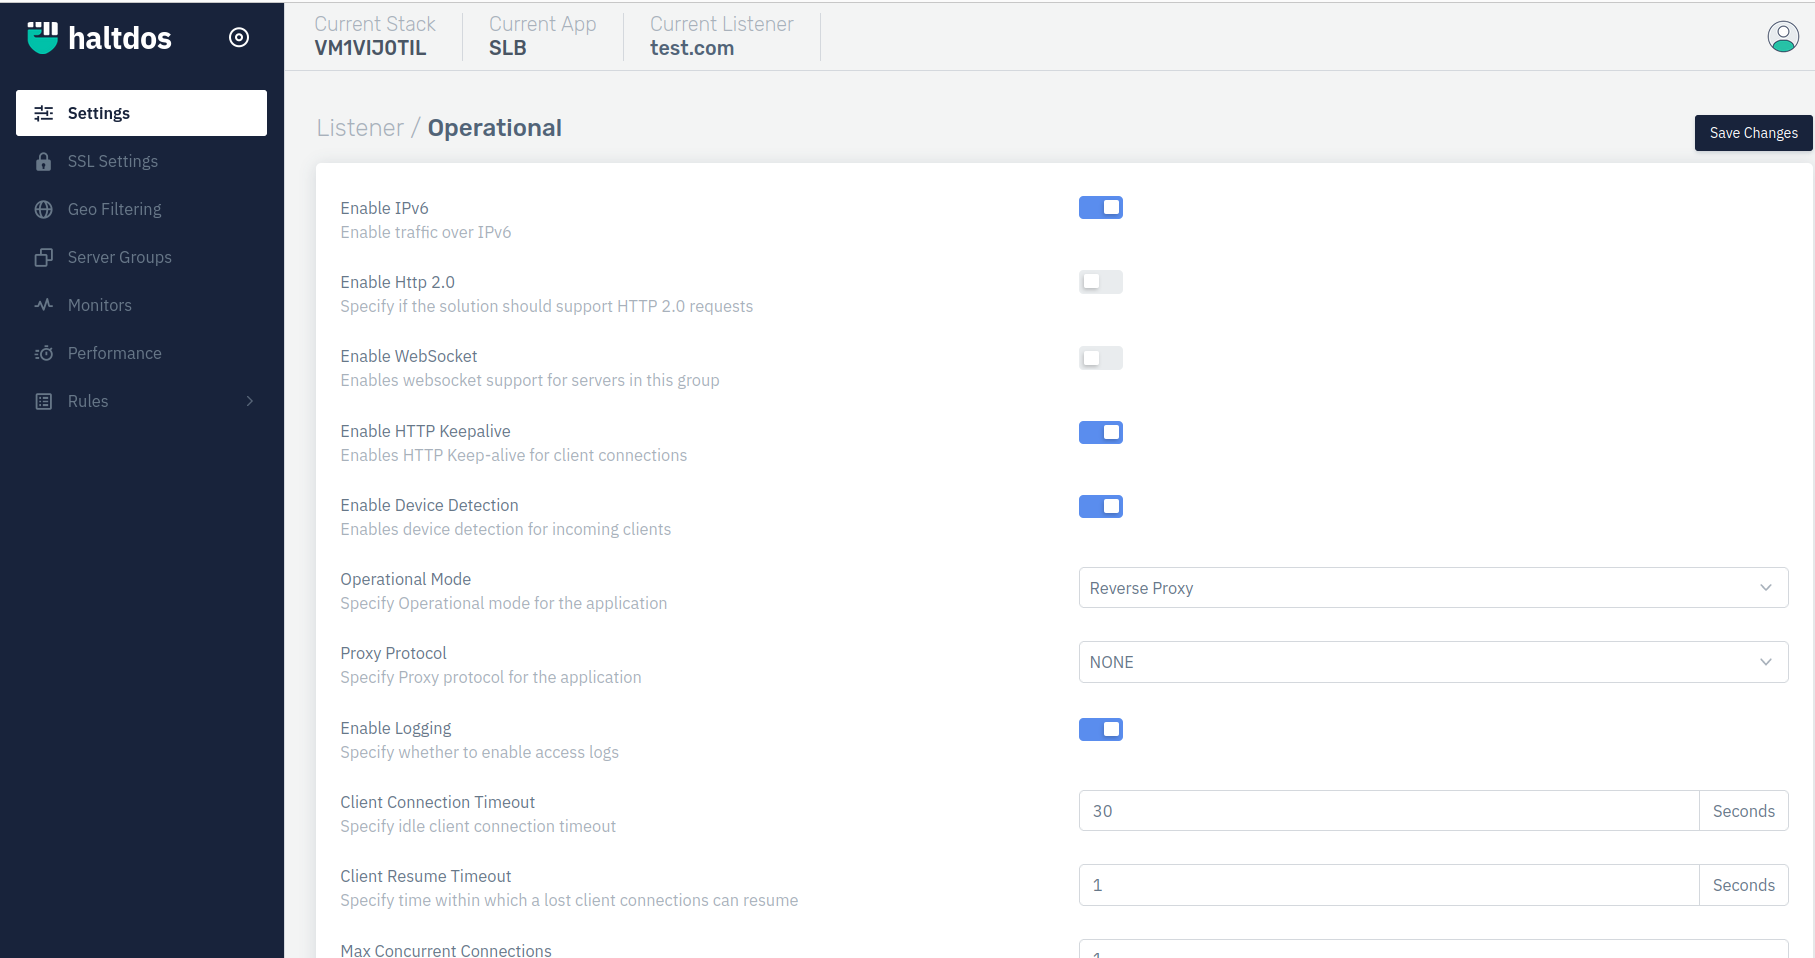The image size is (1815, 958).
Task: Click the Listener breadcrumb link
Action: [x=360, y=128]
